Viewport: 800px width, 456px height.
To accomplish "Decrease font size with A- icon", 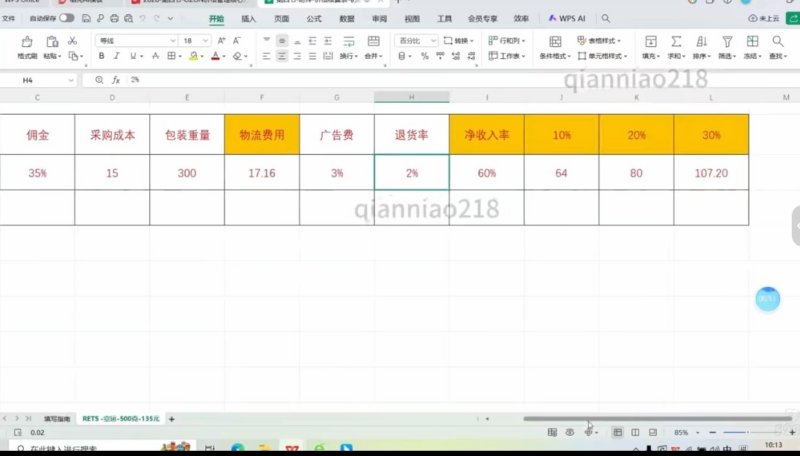I will (x=237, y=40).
